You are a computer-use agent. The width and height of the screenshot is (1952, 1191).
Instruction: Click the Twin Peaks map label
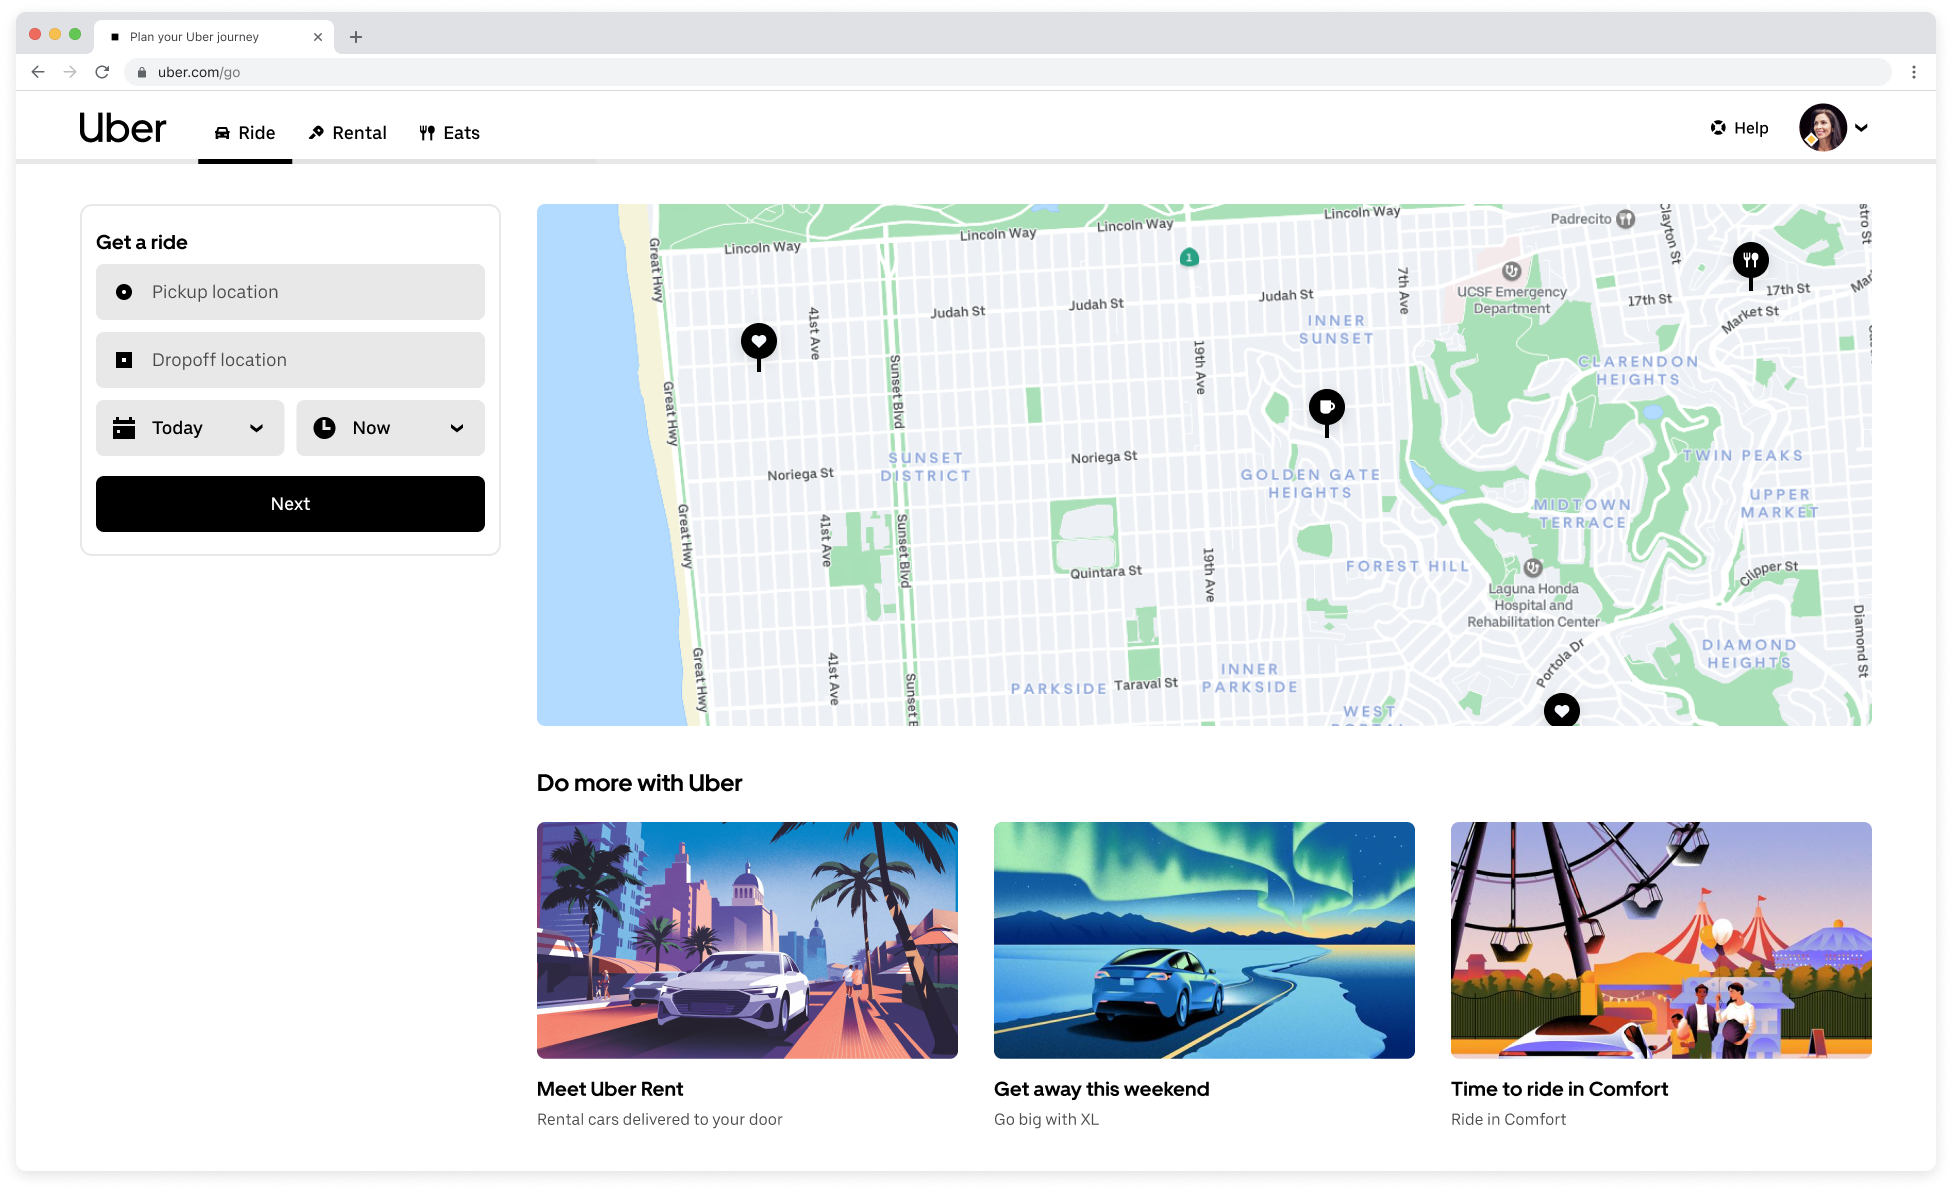coord(1743,456)
